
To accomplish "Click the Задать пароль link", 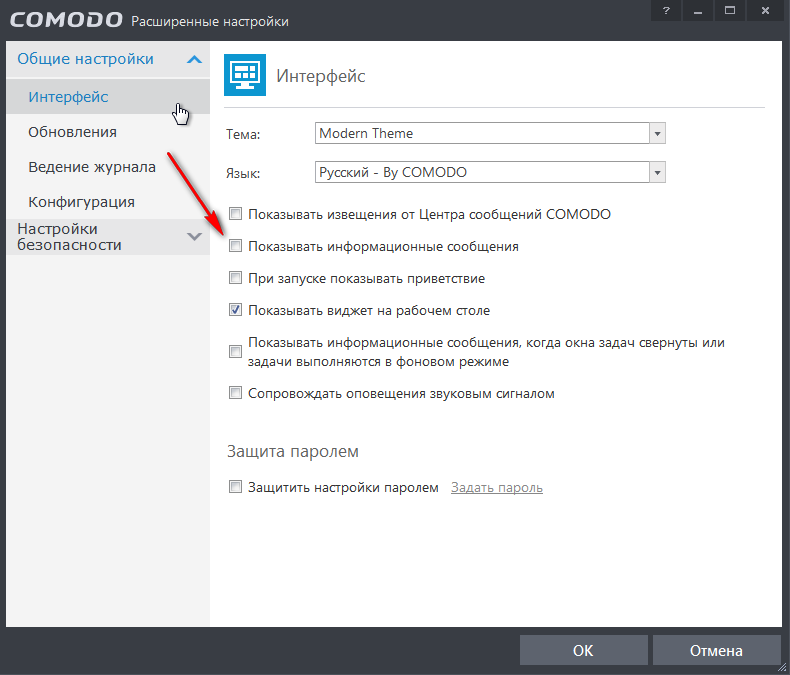I will click(x=497, y=488).
